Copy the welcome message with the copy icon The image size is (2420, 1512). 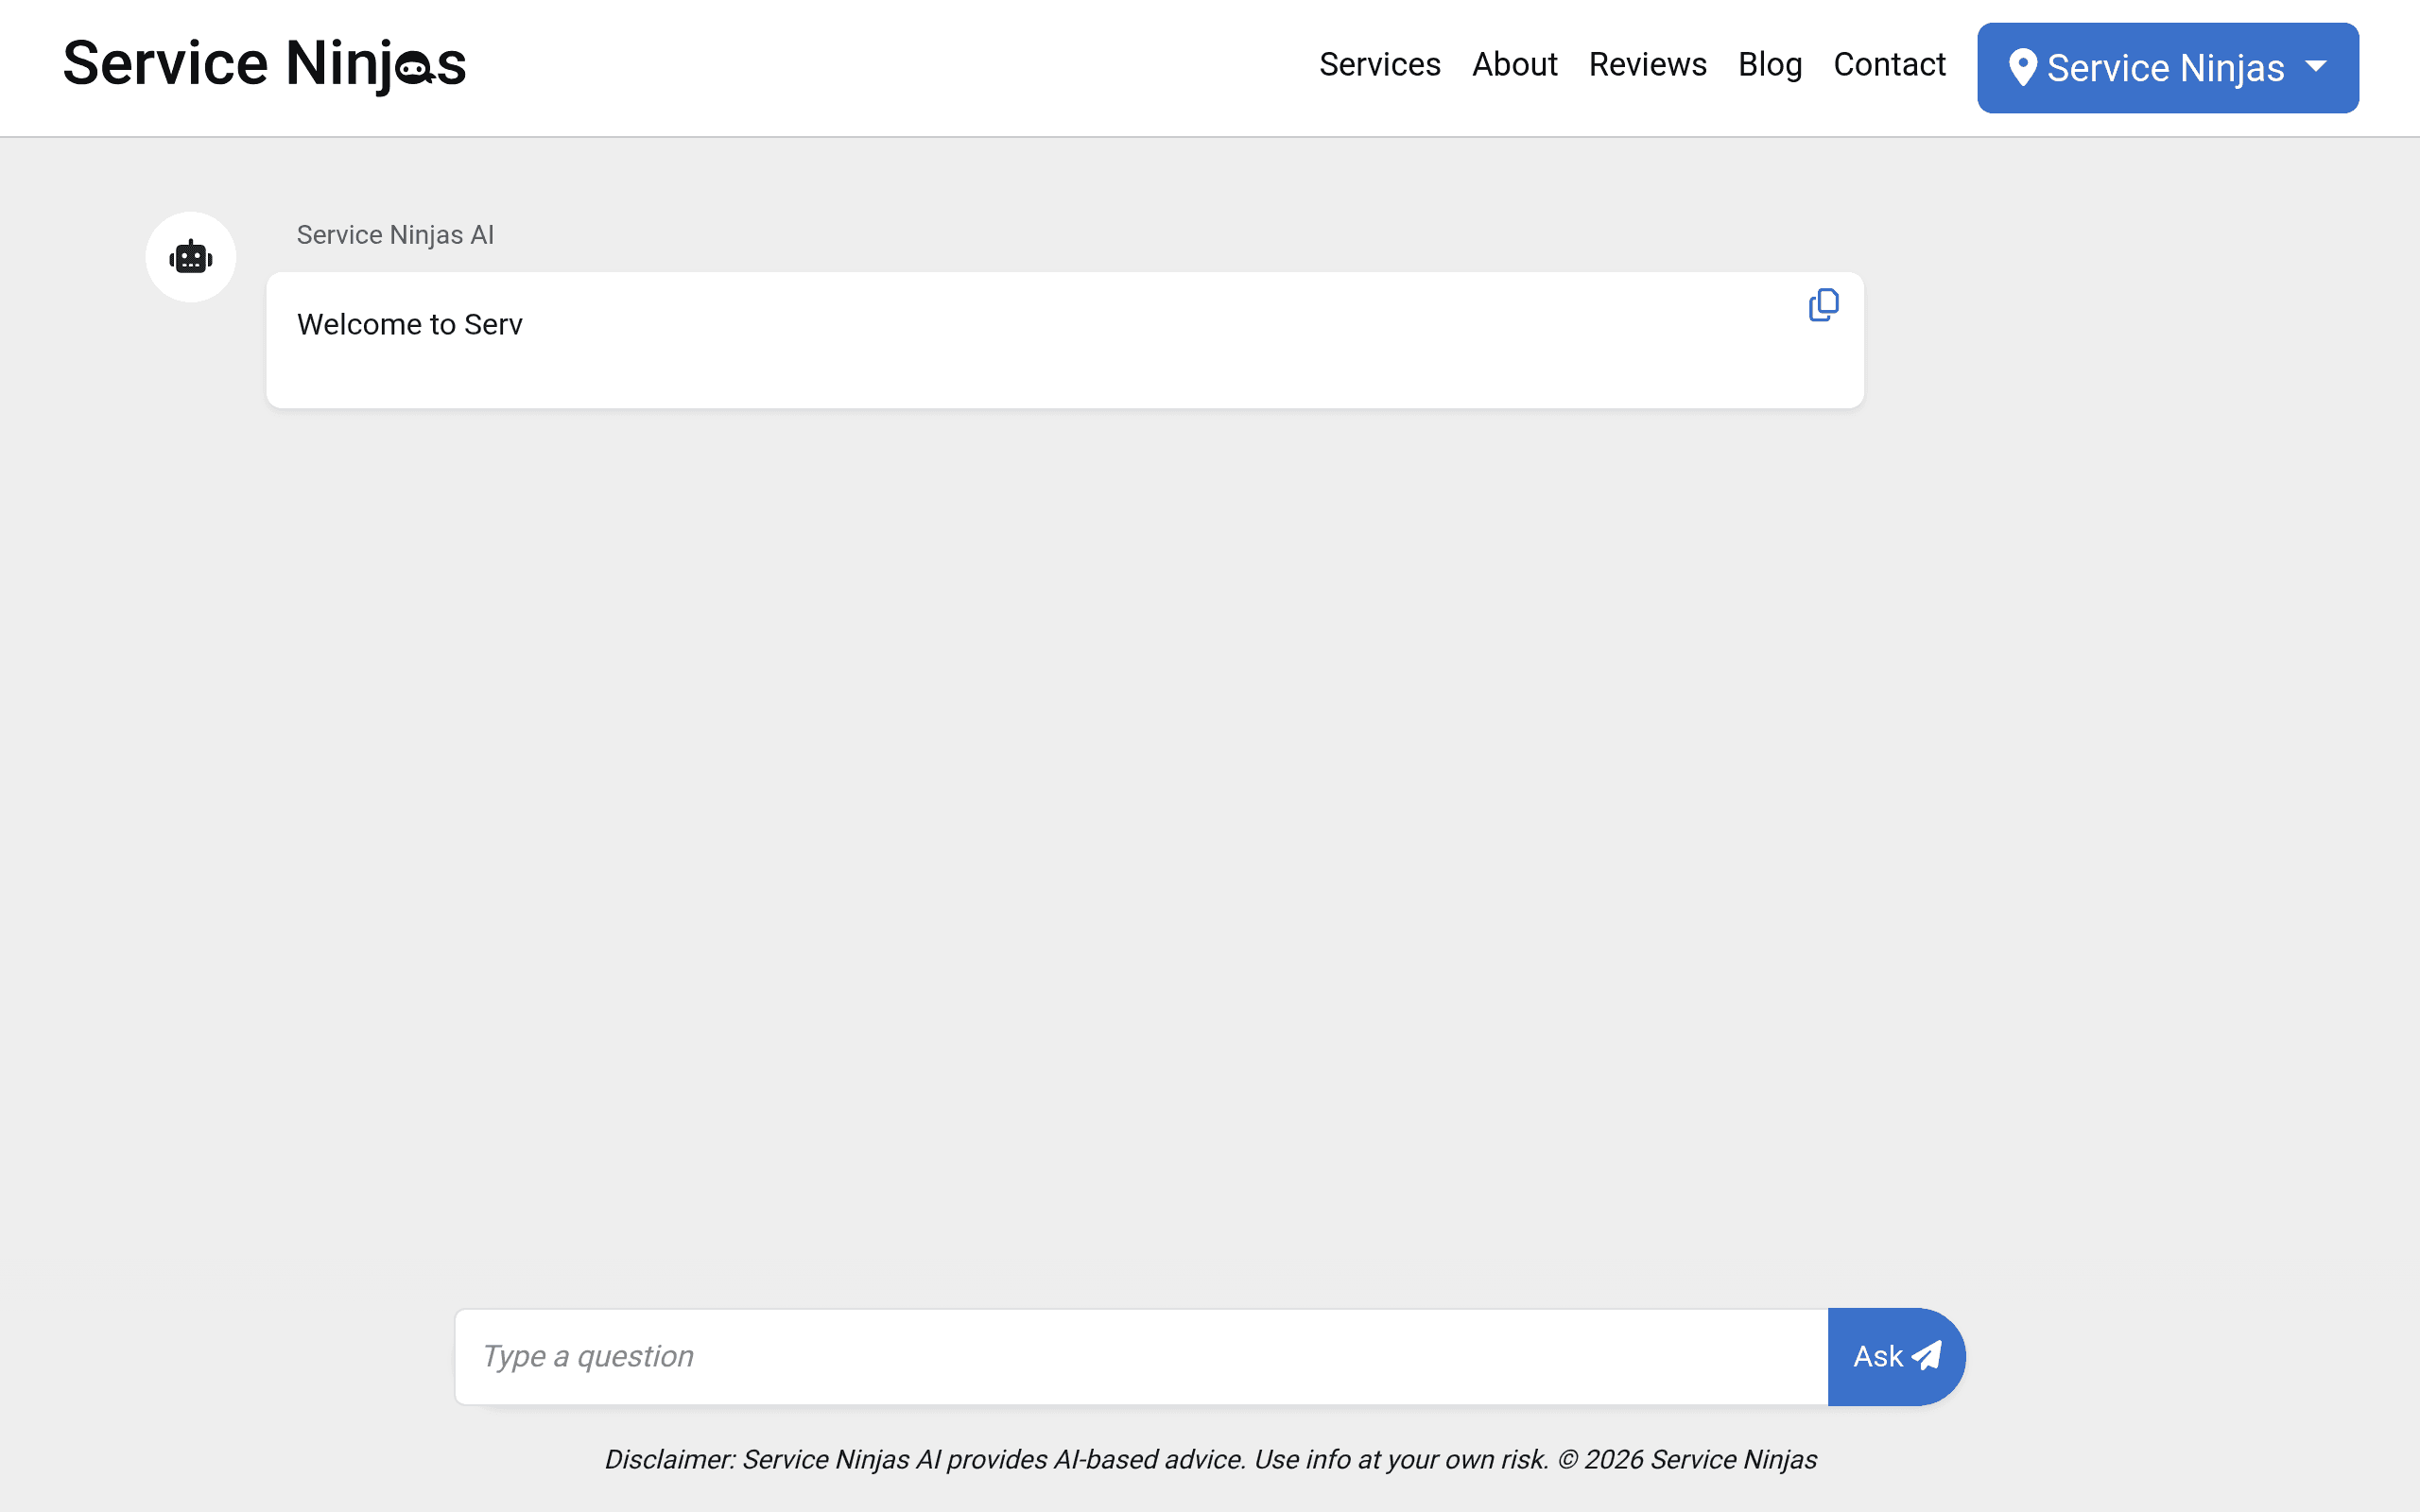click(1823, 305)
